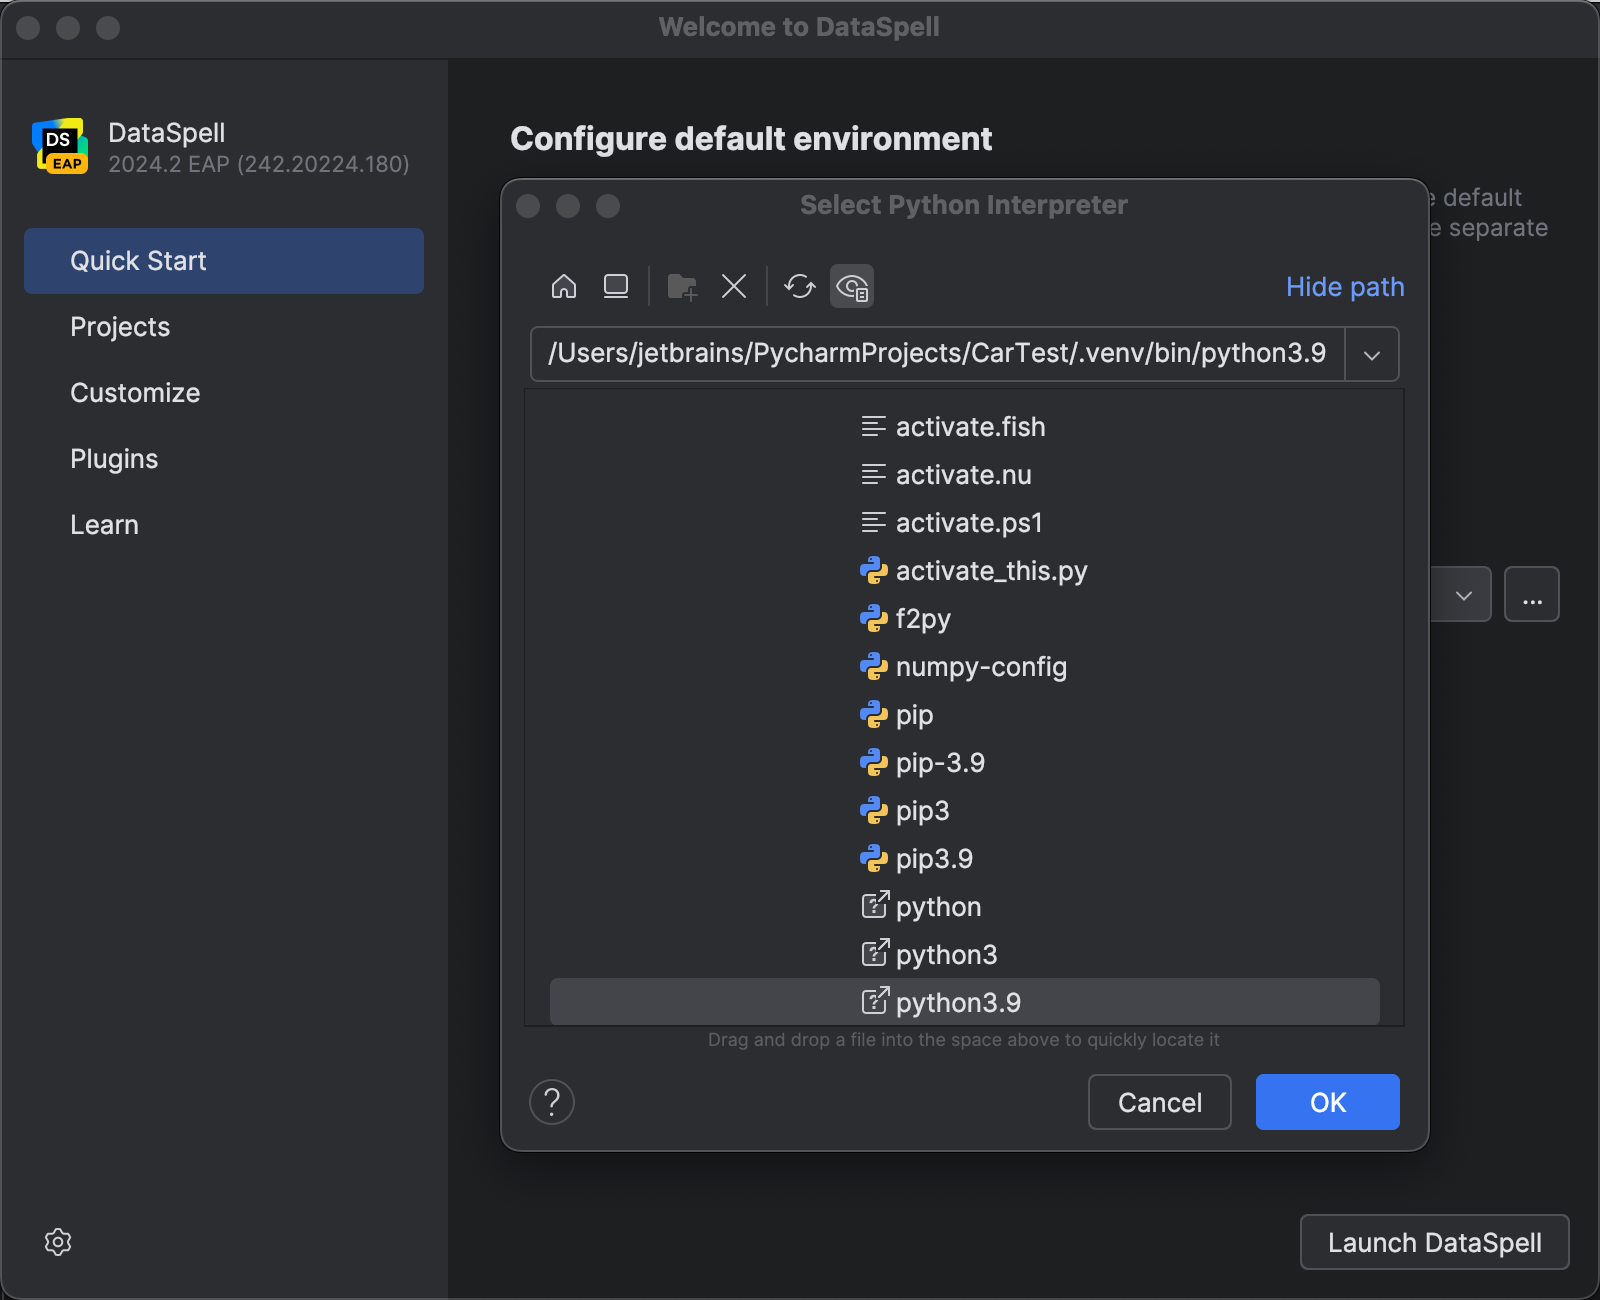Viewport: 1600px width, 1300px height.
Task: Toggle show hidden files eye icon
Action: (852, 287)
